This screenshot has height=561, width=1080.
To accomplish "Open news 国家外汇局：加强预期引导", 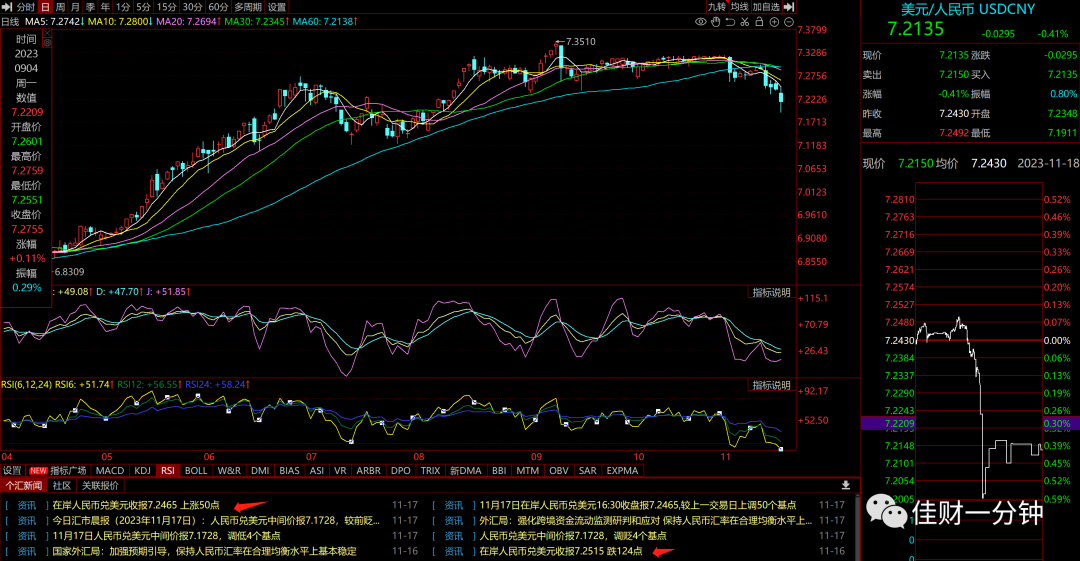I will point(205,551).
